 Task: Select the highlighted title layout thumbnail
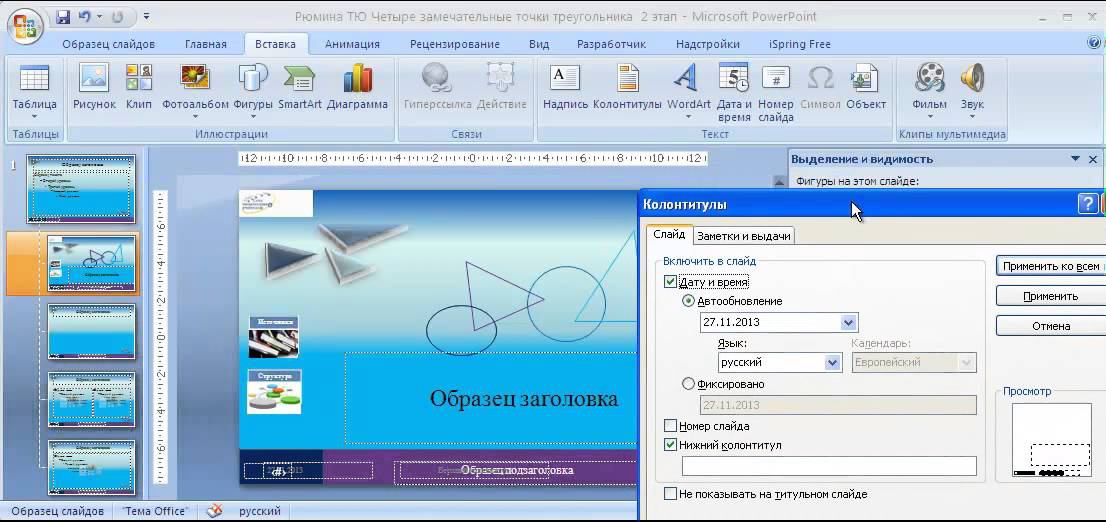[x=90, y=264]
